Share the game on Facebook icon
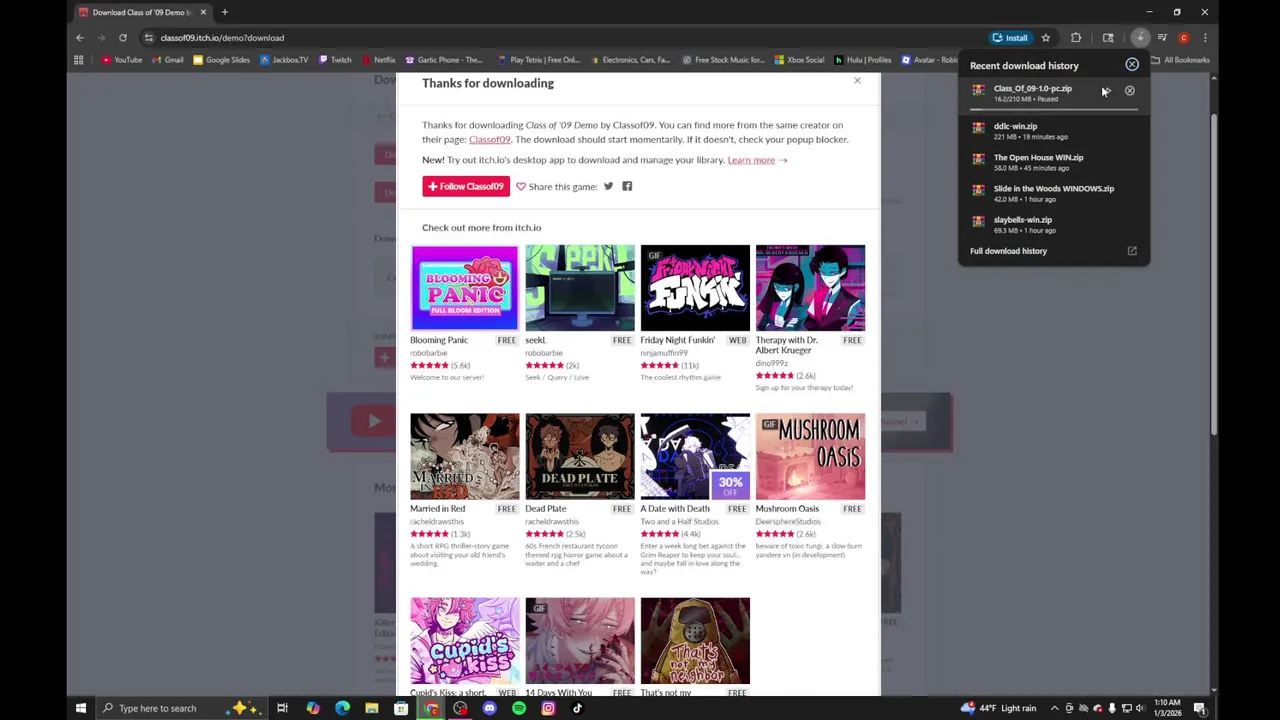Screen dimensions: 1280x720 627,186
